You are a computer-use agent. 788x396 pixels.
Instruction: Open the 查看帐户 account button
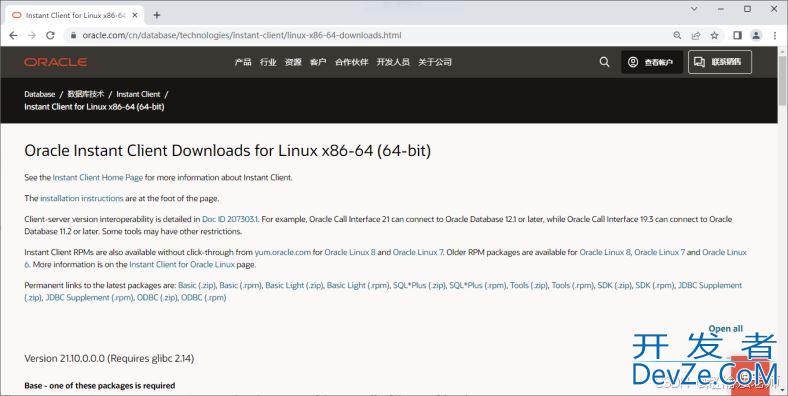coord(652,62)
